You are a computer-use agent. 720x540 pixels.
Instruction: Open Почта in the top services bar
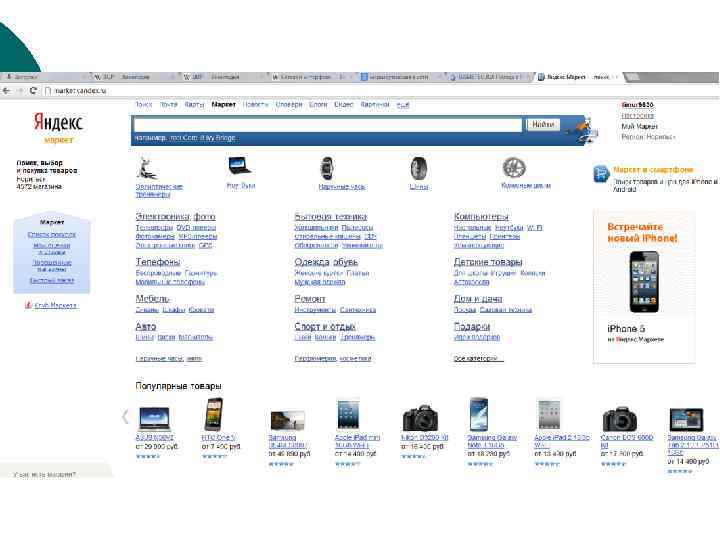tap(169, 105)
